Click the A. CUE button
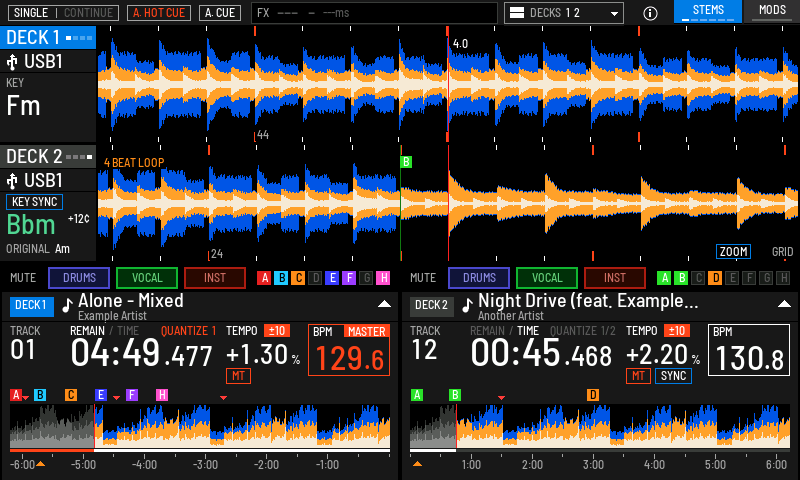This screenshot has width=800, height=480. (220, 13)
